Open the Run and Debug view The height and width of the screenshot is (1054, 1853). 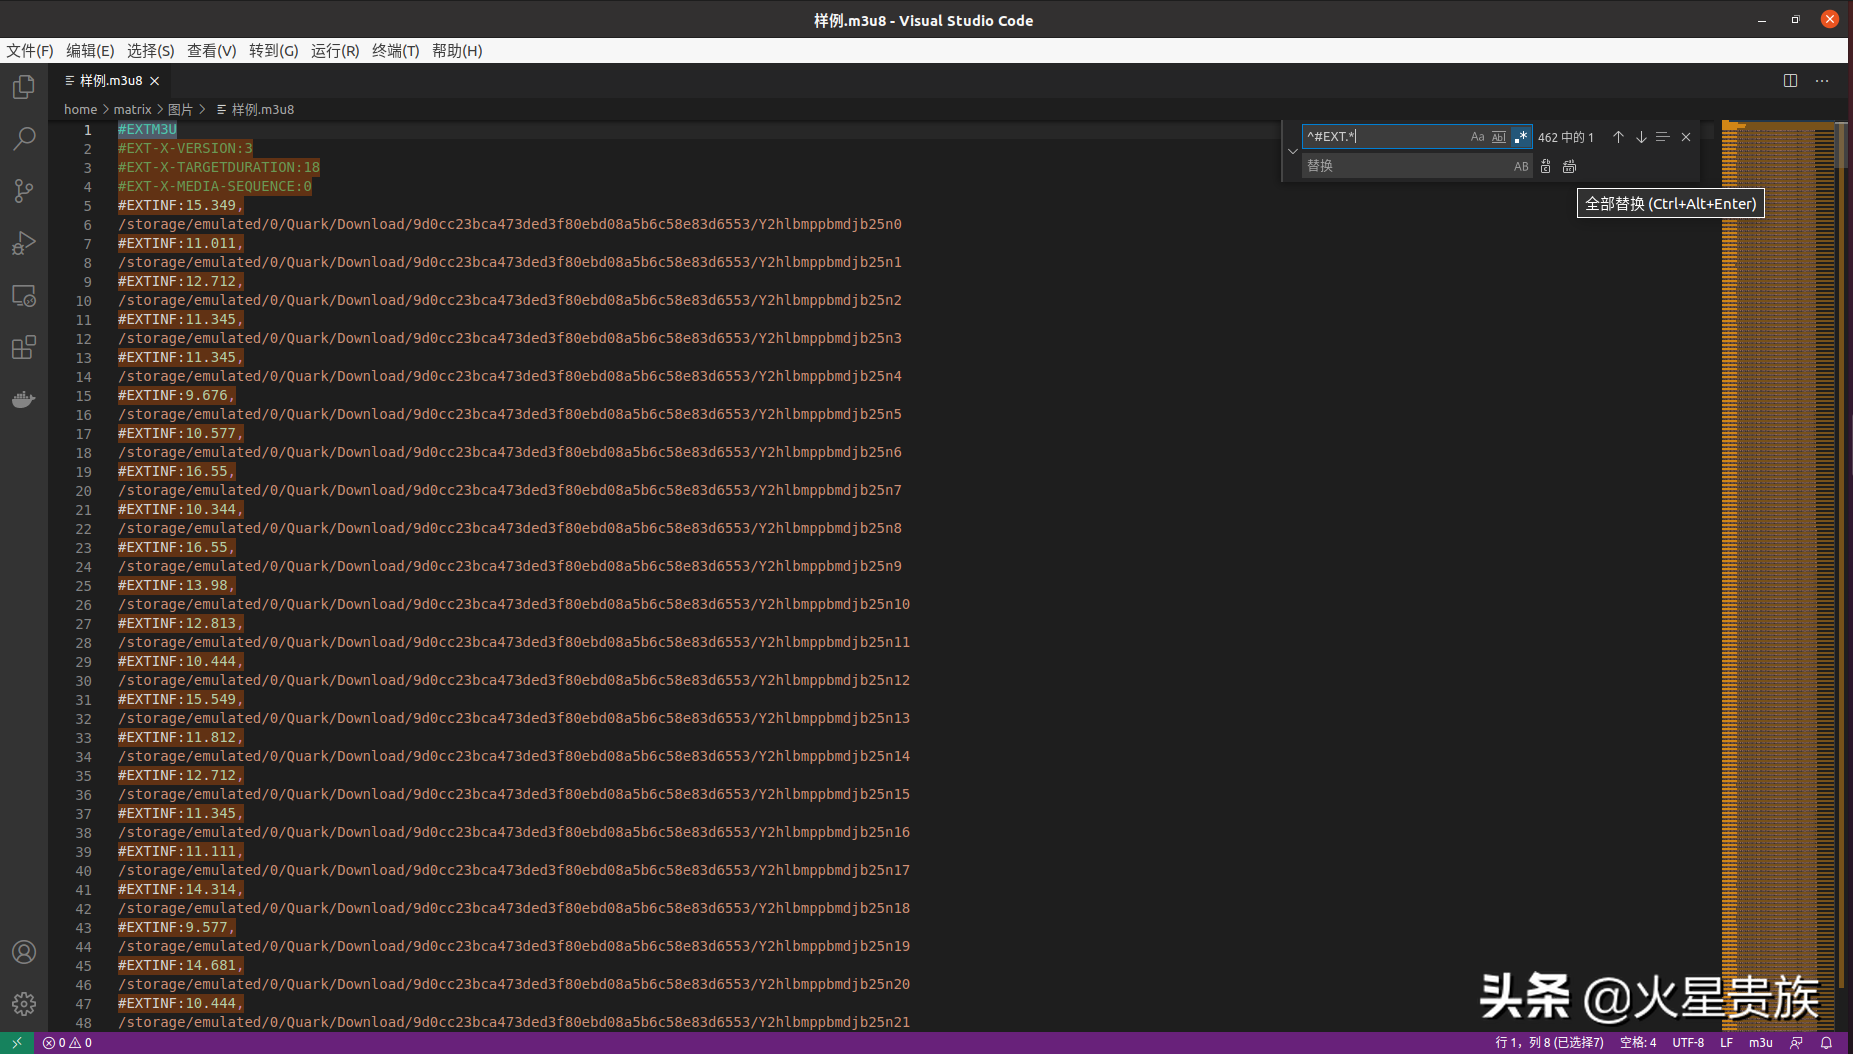click(24, 243)
